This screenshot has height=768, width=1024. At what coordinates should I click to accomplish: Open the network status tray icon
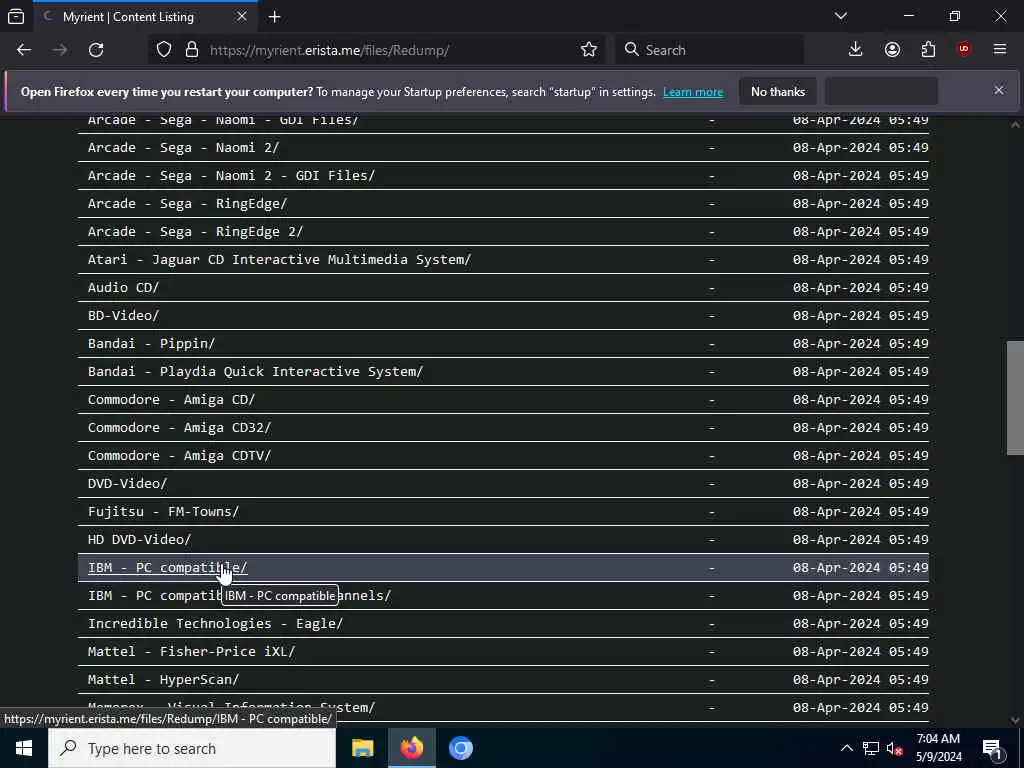pyautogui.click(x=871, y=748)
